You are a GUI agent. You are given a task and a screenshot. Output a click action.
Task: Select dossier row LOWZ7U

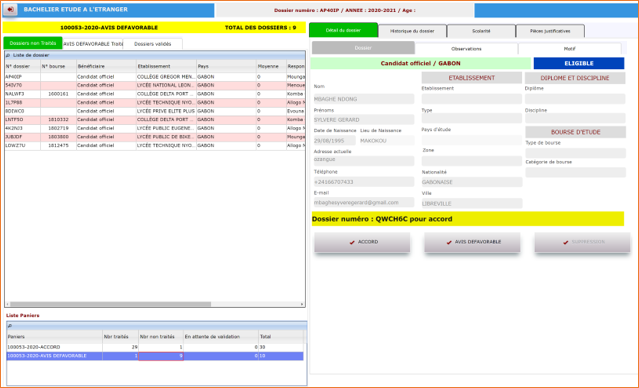coord(154,146)
